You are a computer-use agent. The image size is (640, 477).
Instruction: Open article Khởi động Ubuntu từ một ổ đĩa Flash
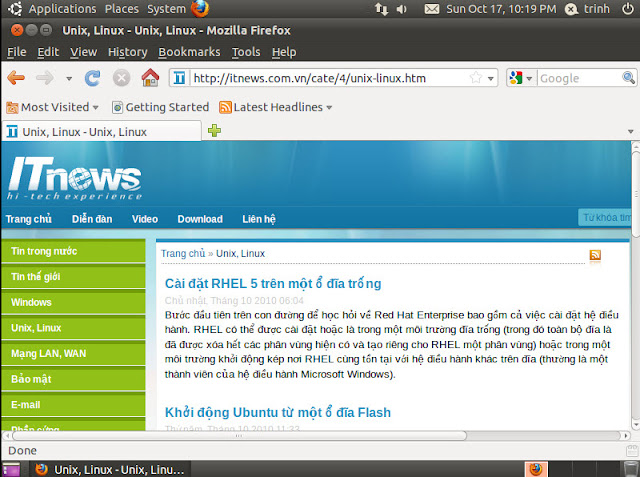pos(278,413)
